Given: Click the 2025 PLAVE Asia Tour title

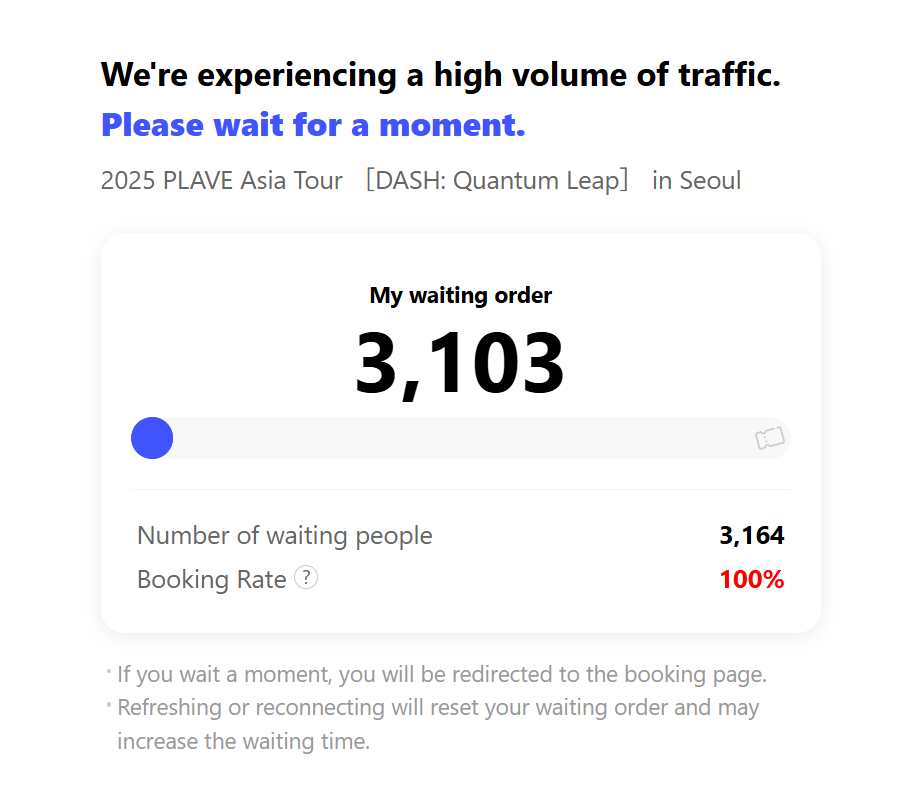Looking at the screenshot, I should pyautogui.click(x=222, y=180).
